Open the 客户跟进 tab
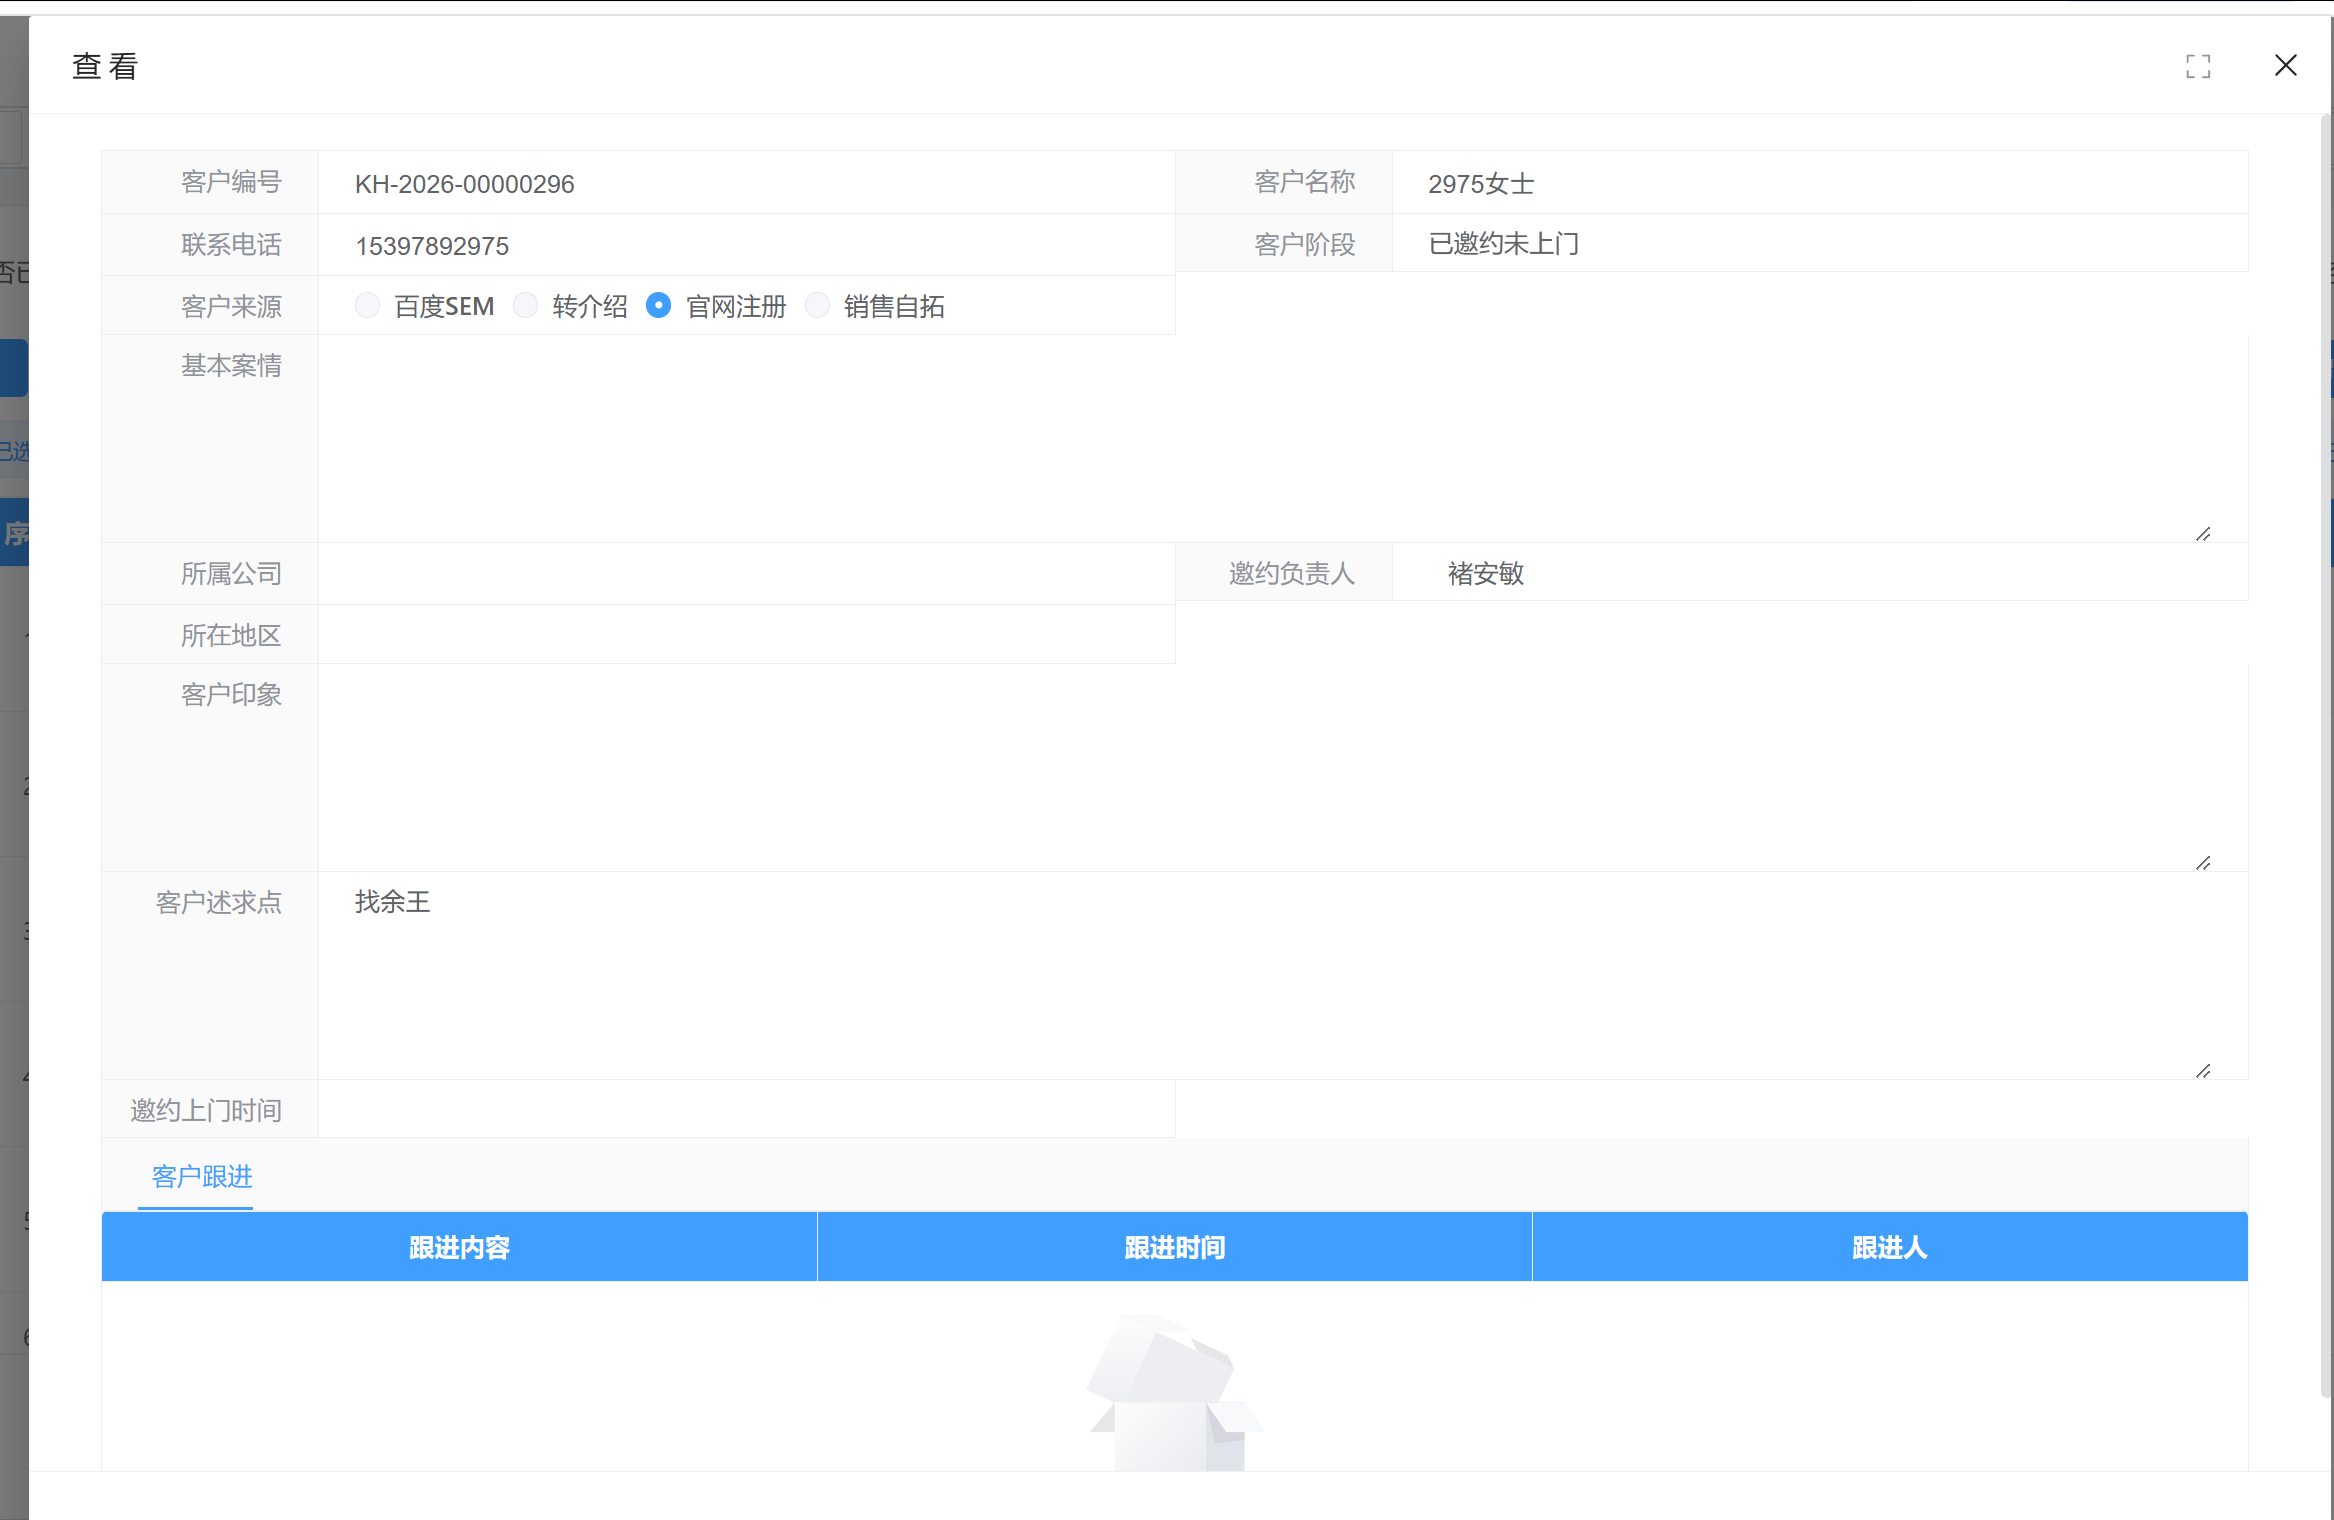 (x=202, y=1177)
